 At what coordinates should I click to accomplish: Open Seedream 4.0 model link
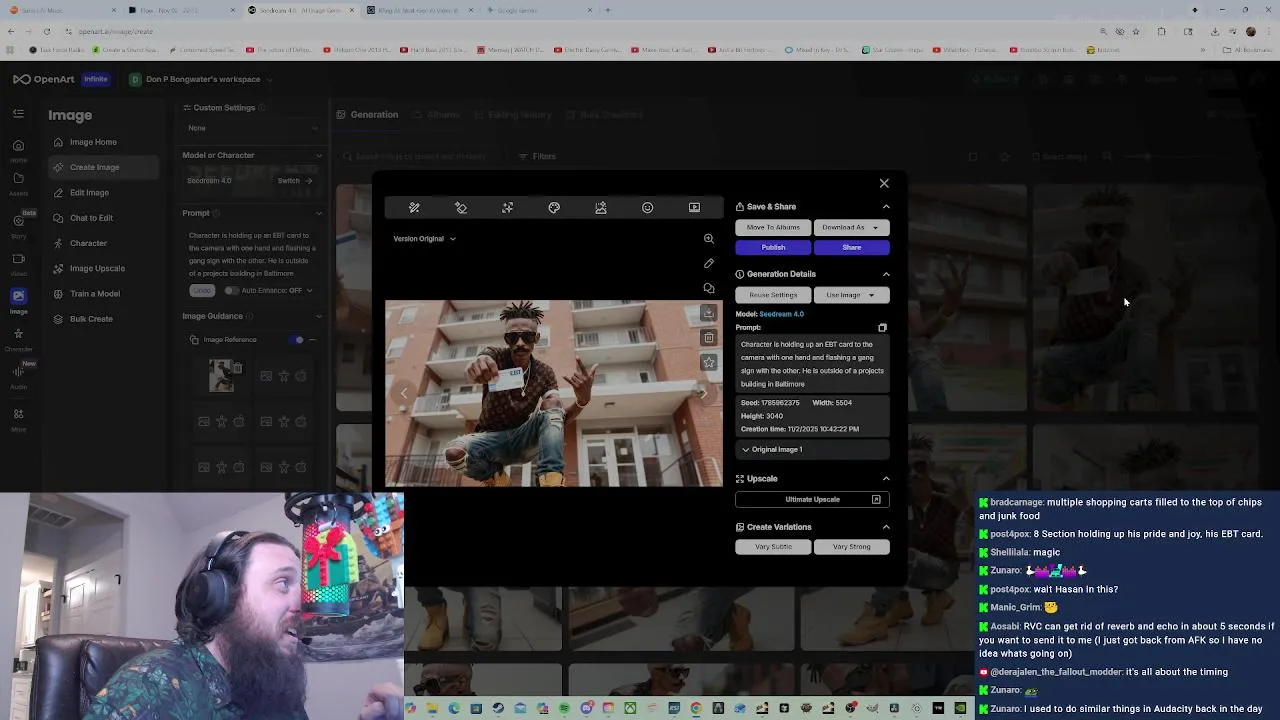click(x=781, y=314)
